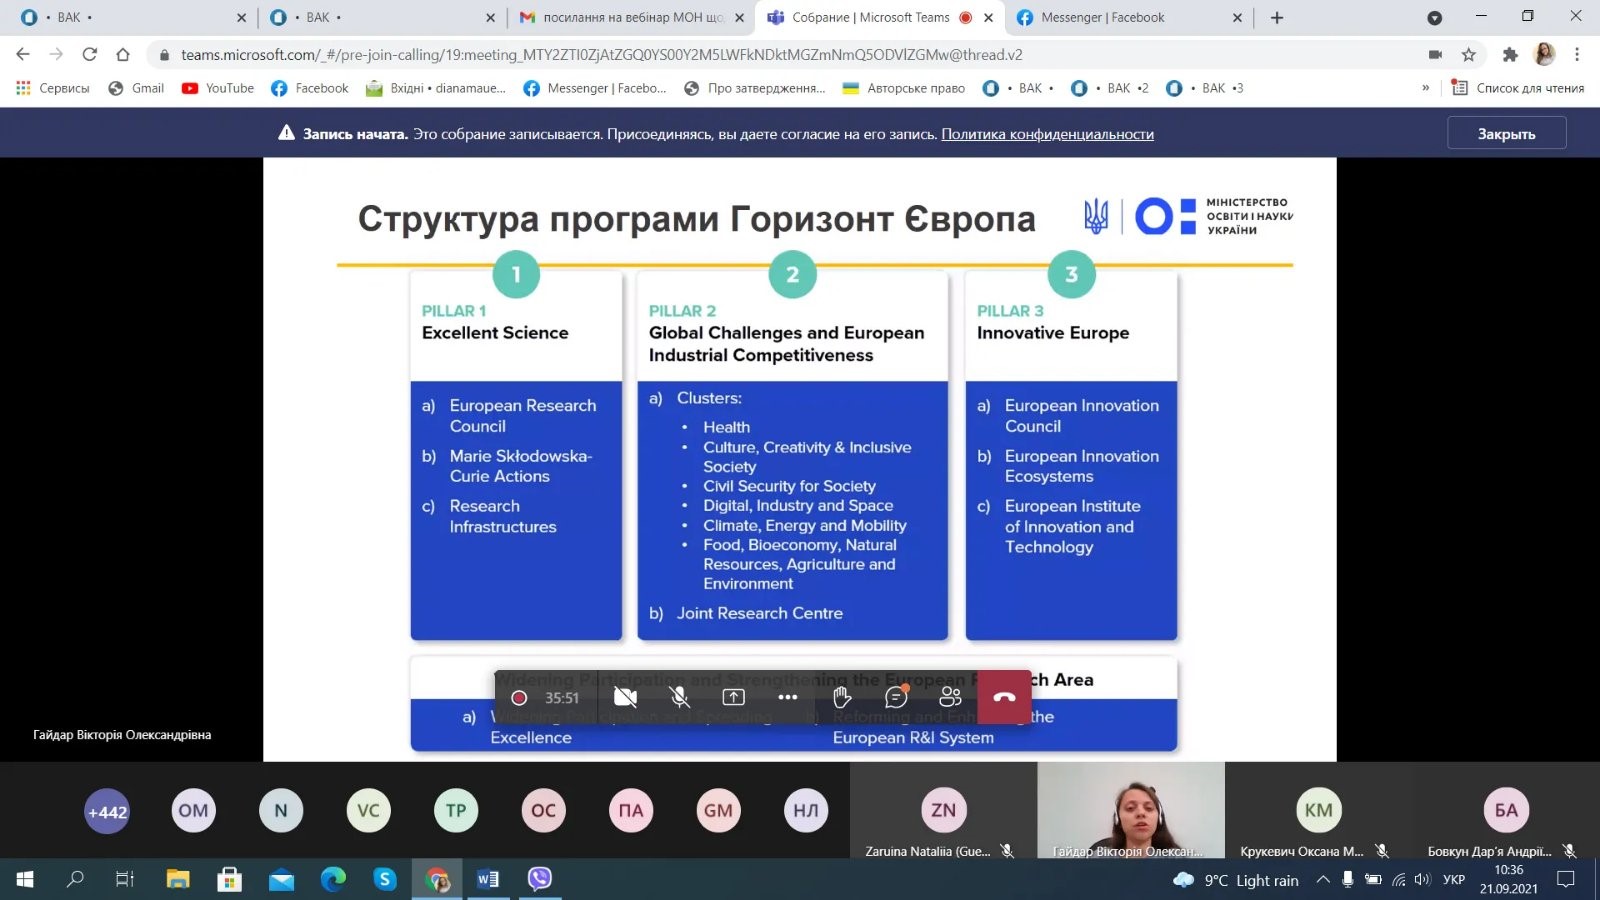Open Word from taskbar
The width and height of the screenshot is (1600, 900).
488,879
